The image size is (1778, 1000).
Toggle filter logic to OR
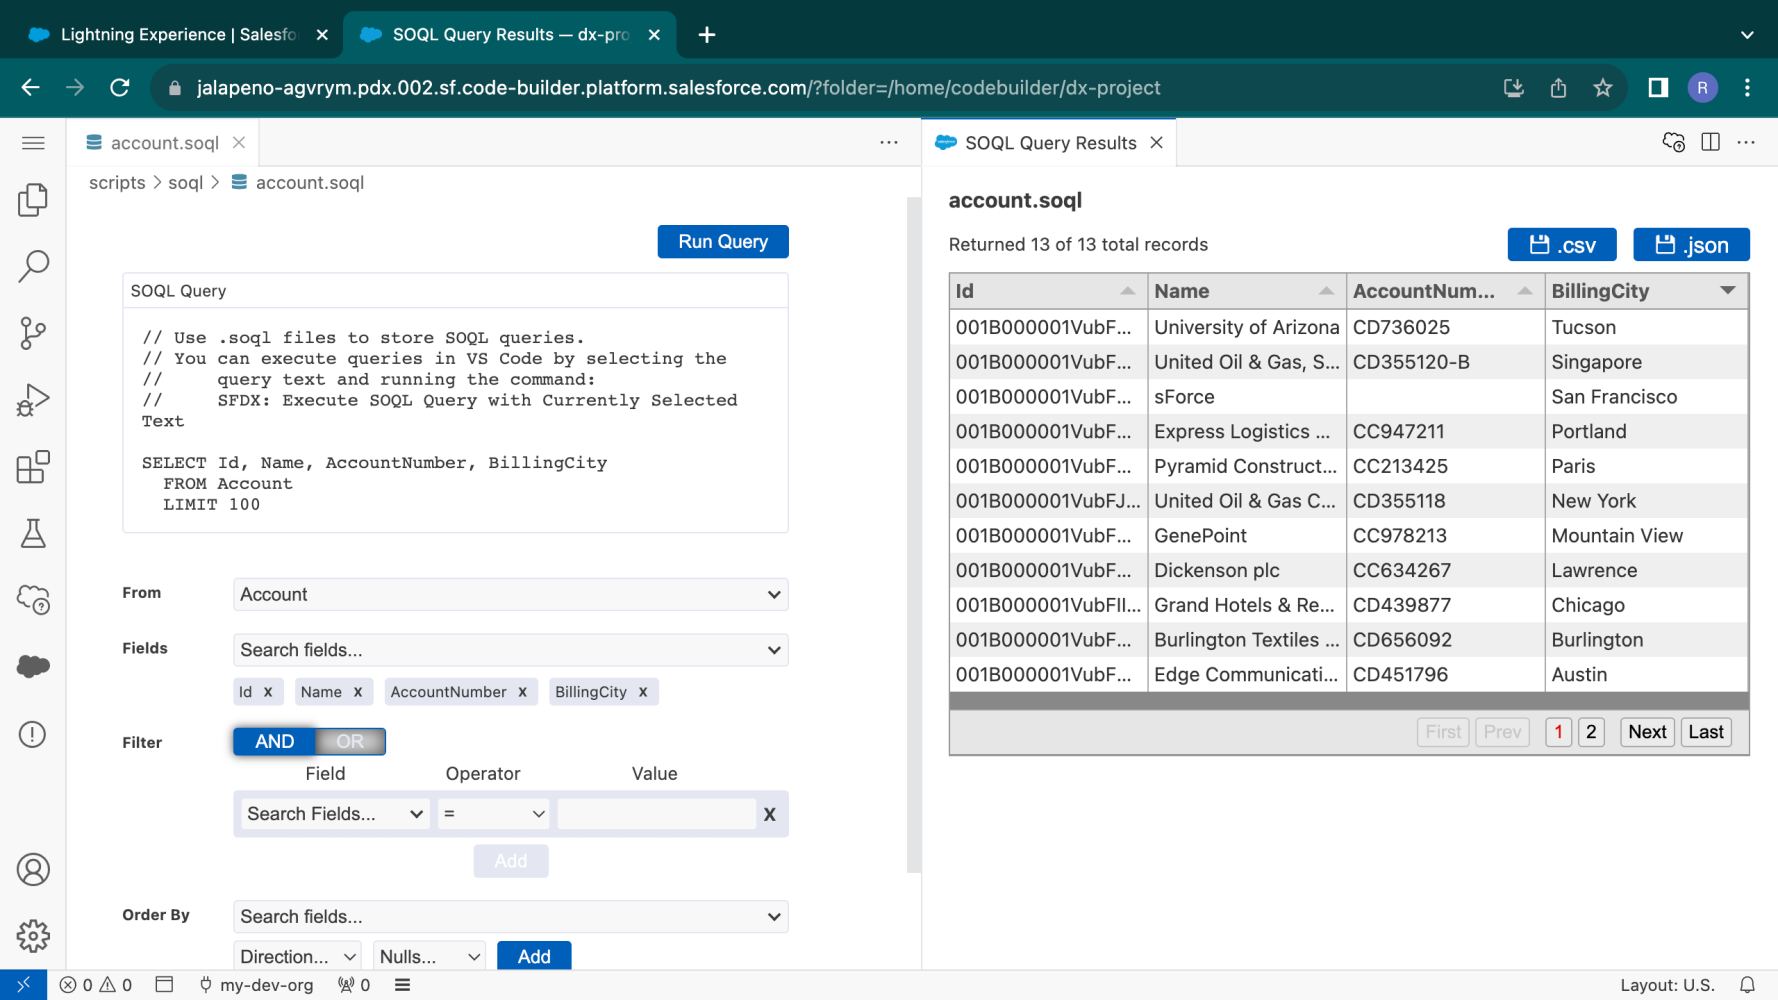coord(350,741)
